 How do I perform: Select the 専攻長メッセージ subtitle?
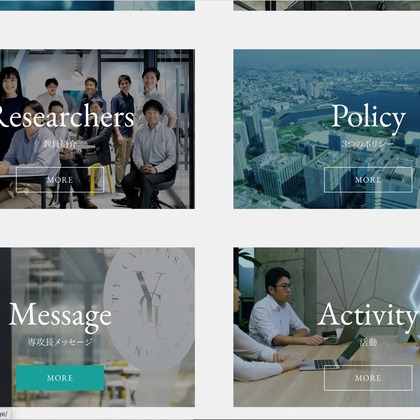(x=60, y=342)
